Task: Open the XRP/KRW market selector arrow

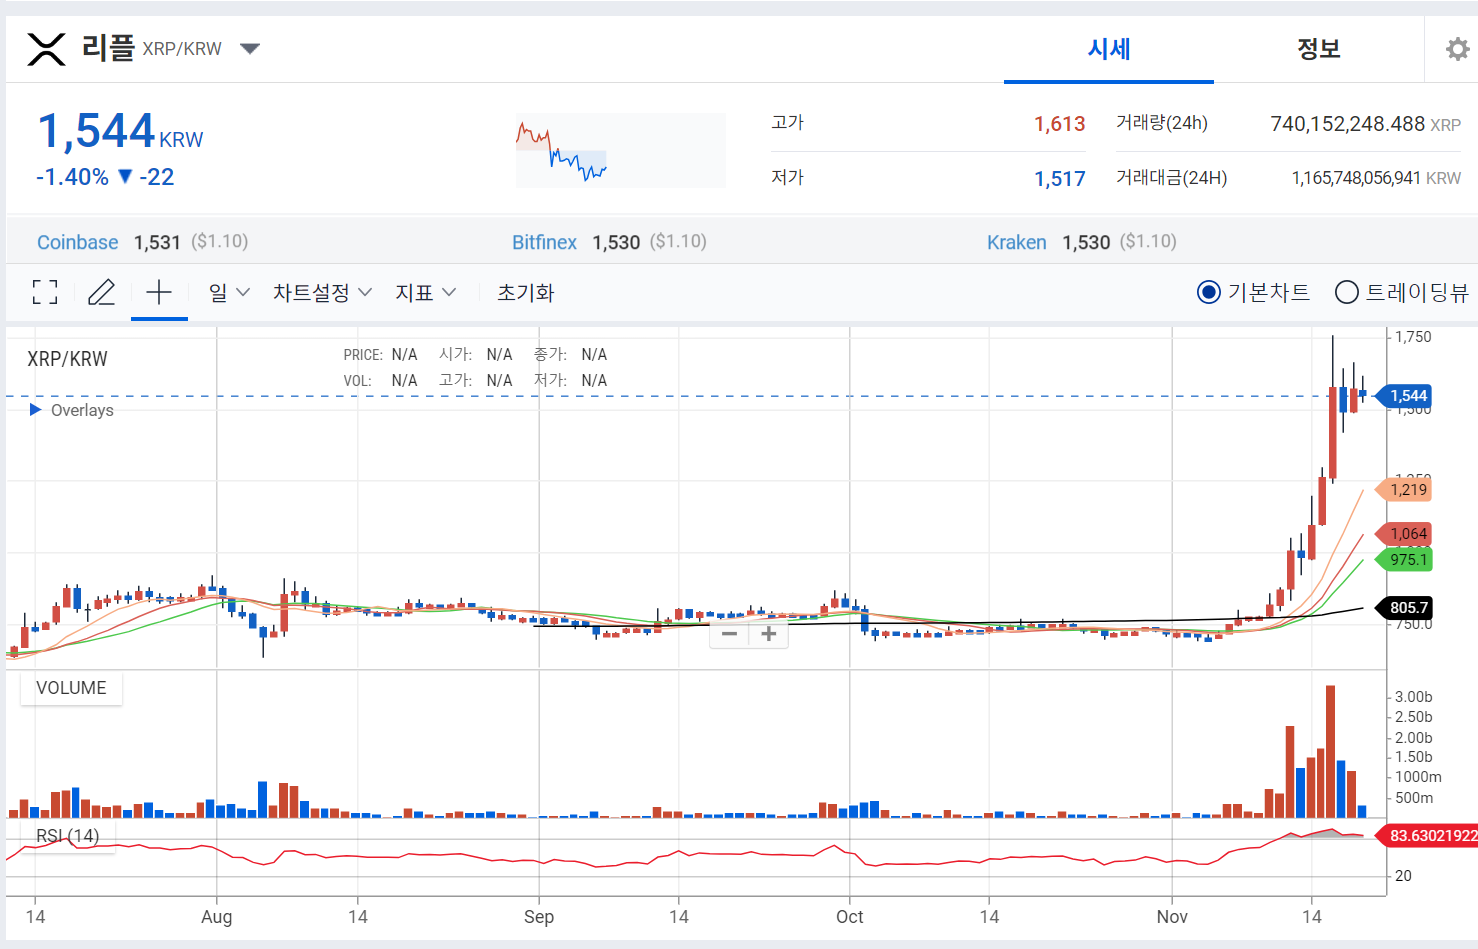Action: tap(250, 49)
